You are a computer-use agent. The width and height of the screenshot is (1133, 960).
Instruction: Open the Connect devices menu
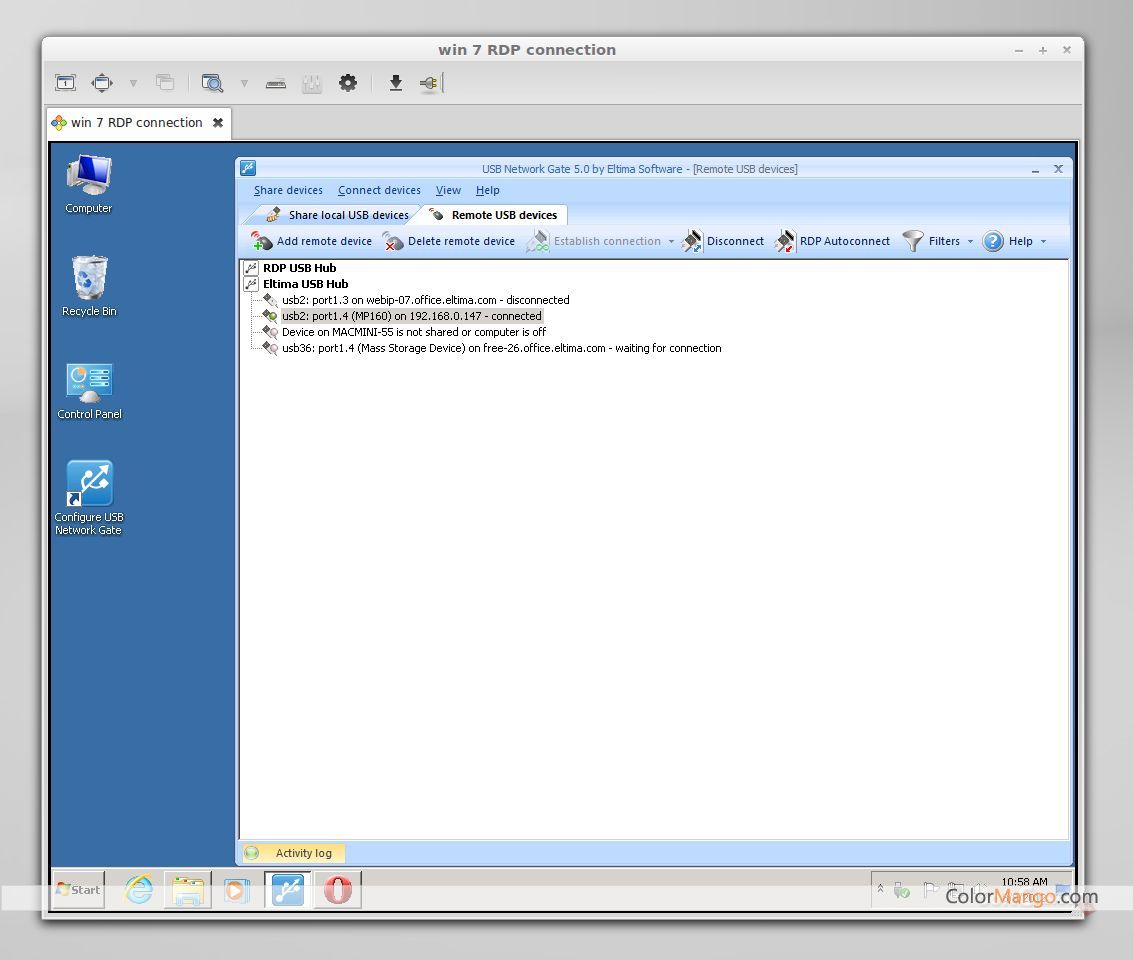tap(379, 190)
